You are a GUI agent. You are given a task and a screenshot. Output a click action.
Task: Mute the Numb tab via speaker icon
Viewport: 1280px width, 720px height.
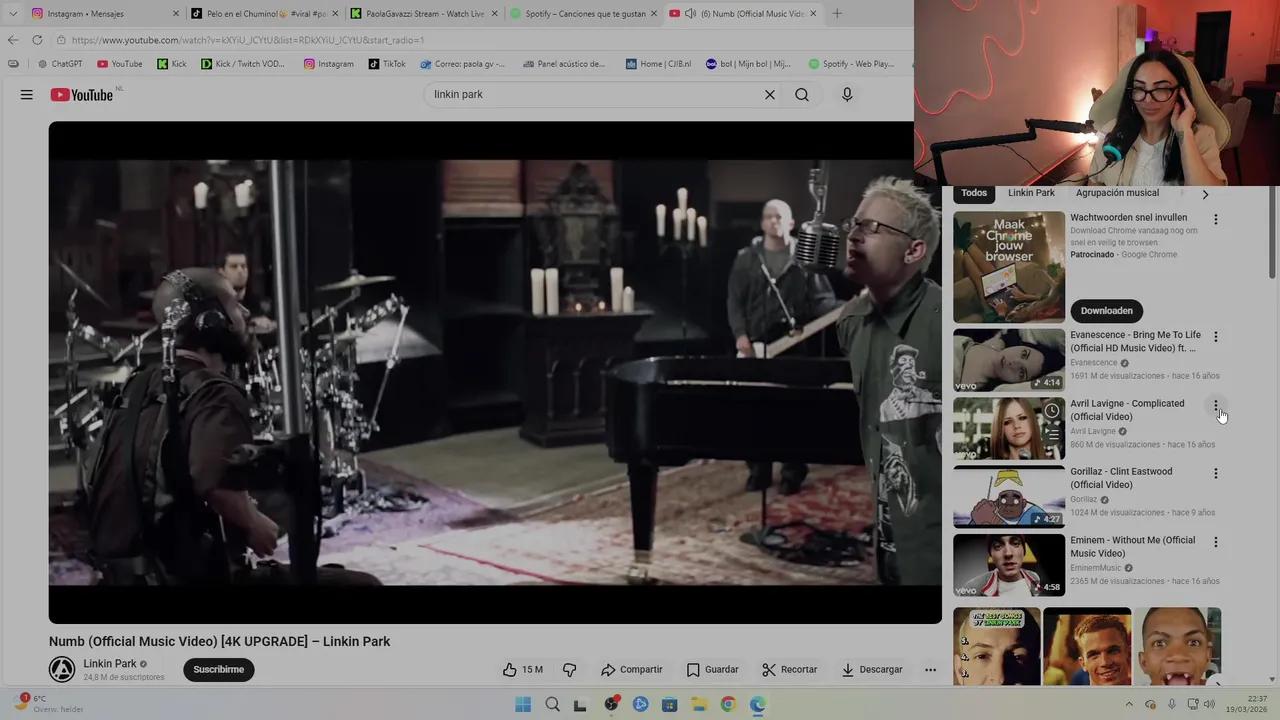click(x=690, y=14)
